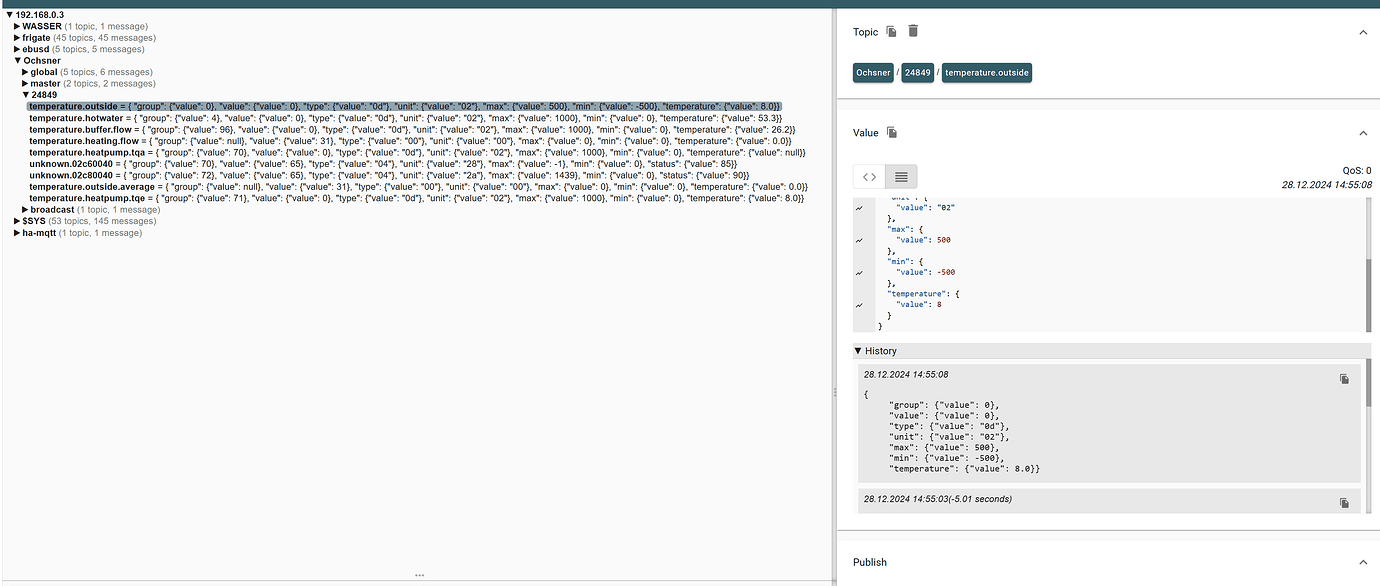Select the temperature.buffer.flow tree row
Viewport: 1380px width, 586px height.
(x=412, y=130)
